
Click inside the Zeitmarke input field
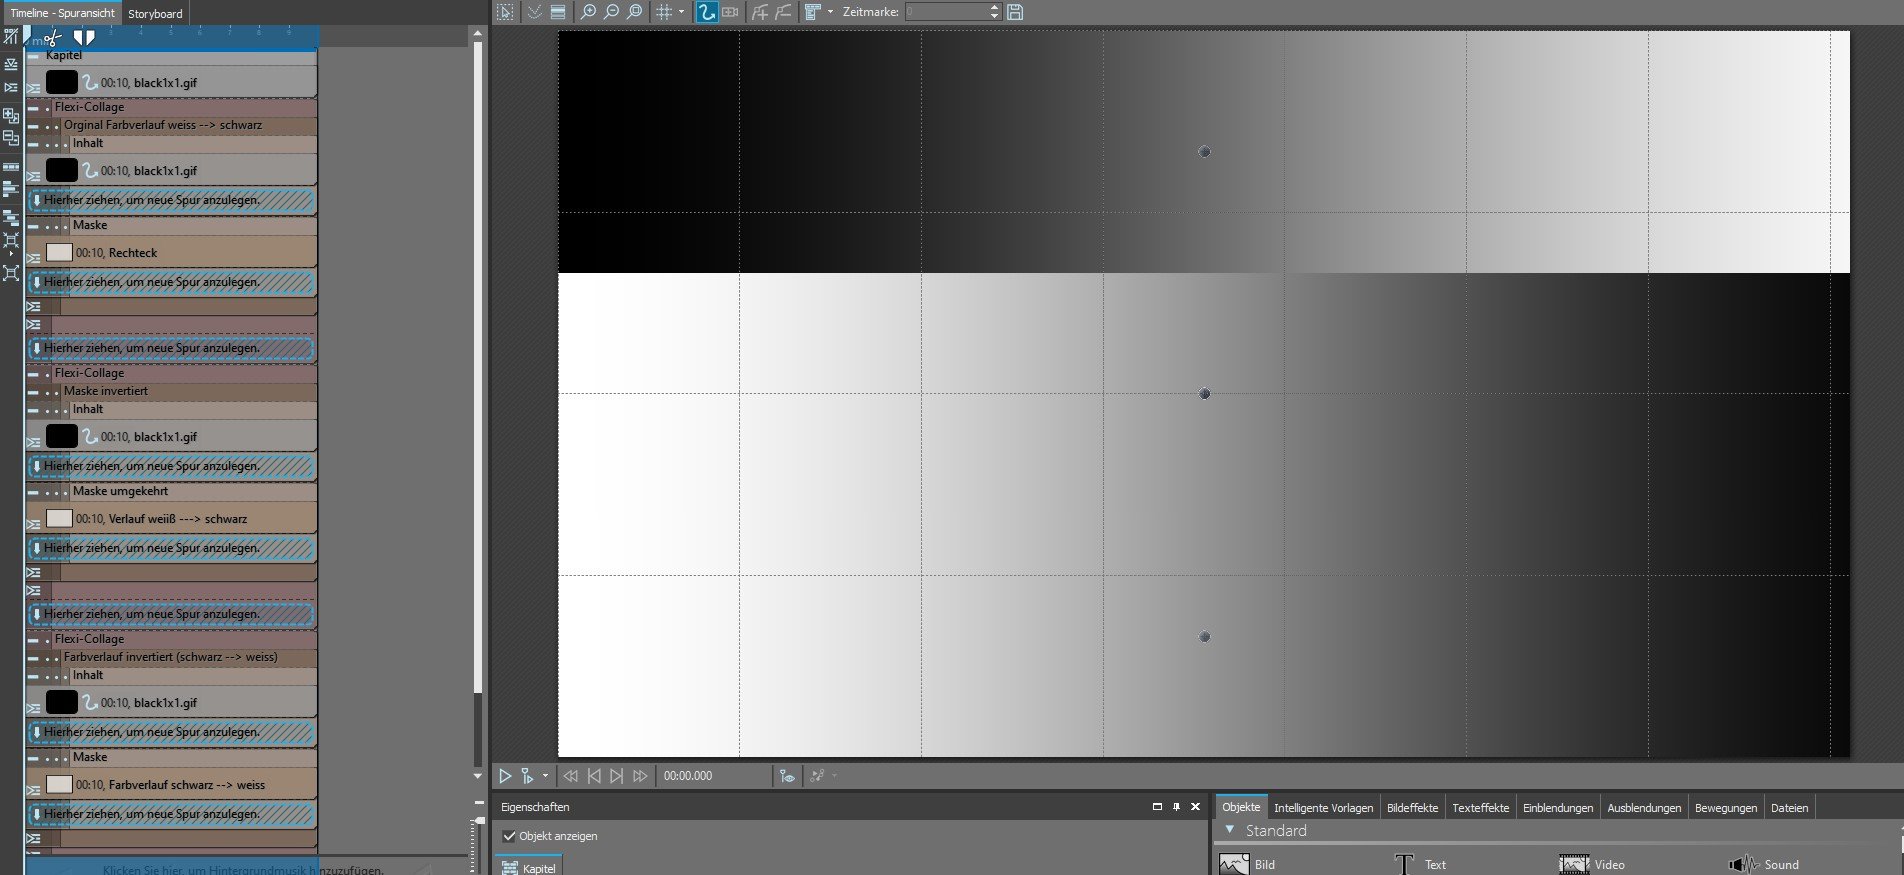pyautogui.click(x=945, y=12)
